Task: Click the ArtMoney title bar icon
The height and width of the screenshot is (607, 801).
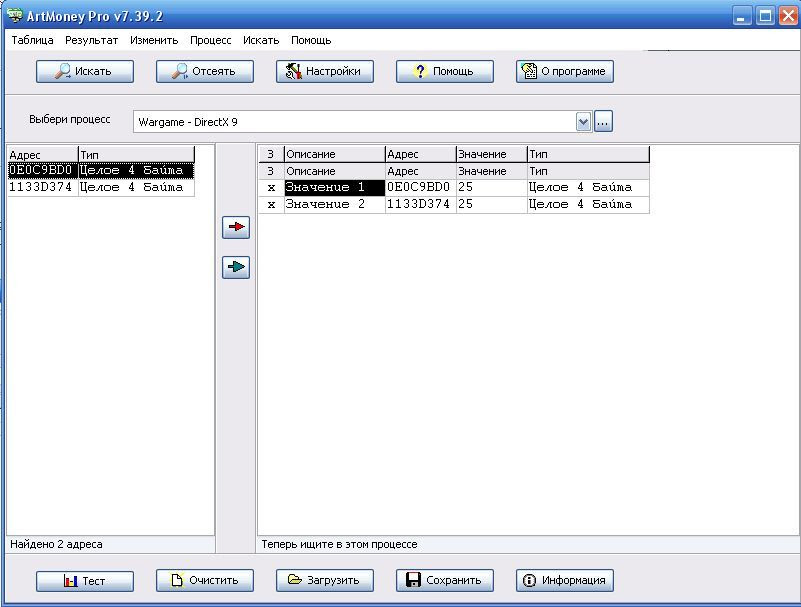Action: coord(15,15)
